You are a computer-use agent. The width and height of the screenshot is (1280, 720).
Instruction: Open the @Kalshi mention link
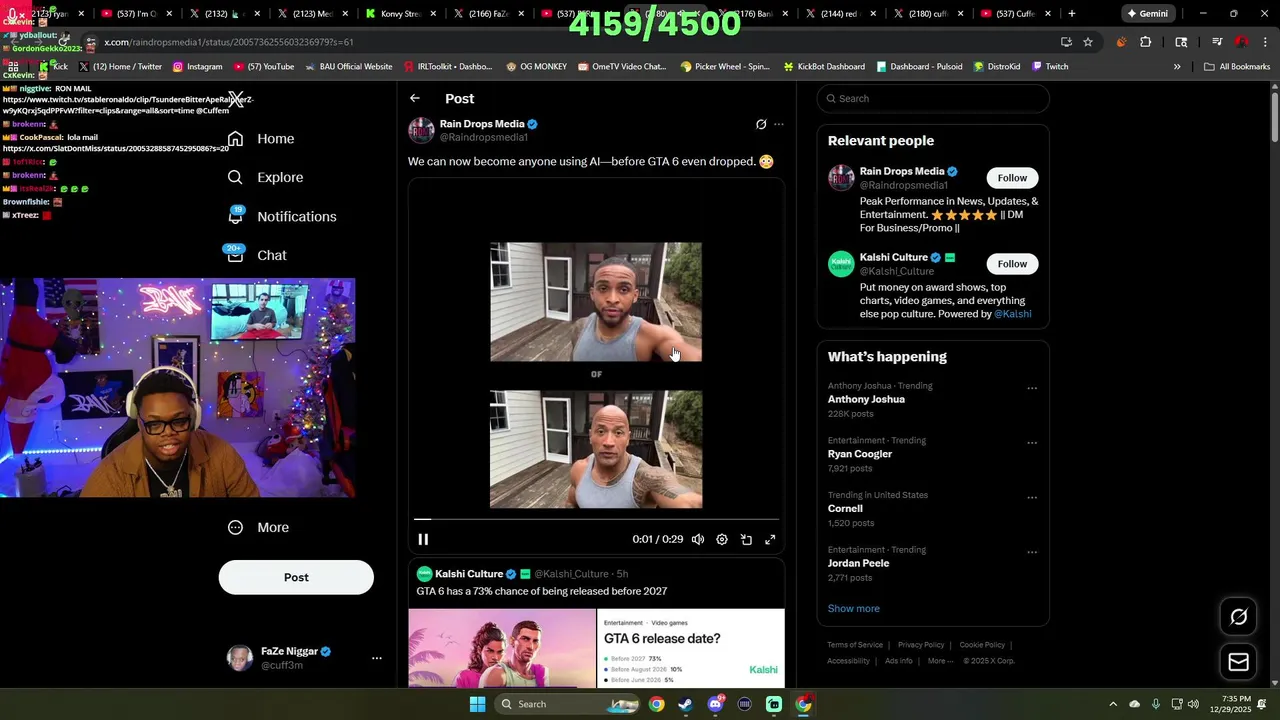tap(1013, 314)
